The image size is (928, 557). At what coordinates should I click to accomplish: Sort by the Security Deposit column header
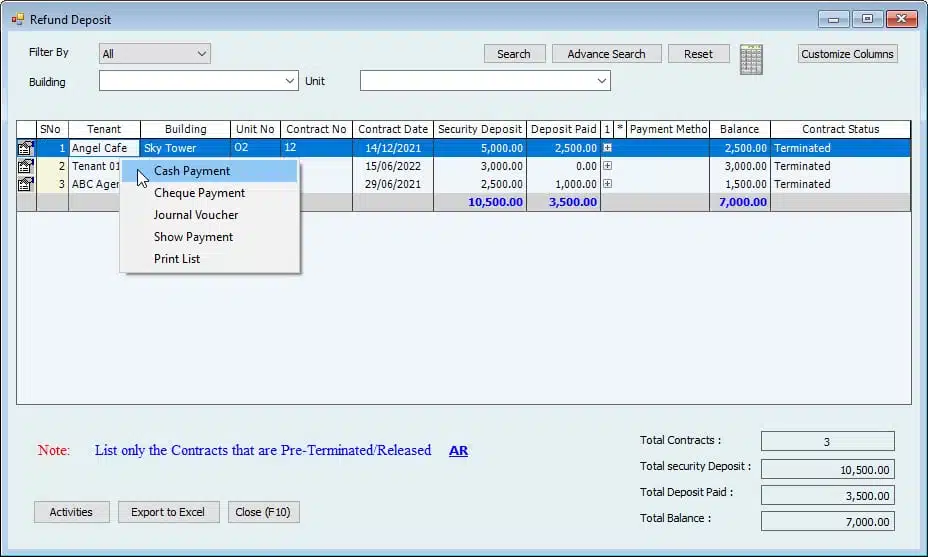coord(480,129)
